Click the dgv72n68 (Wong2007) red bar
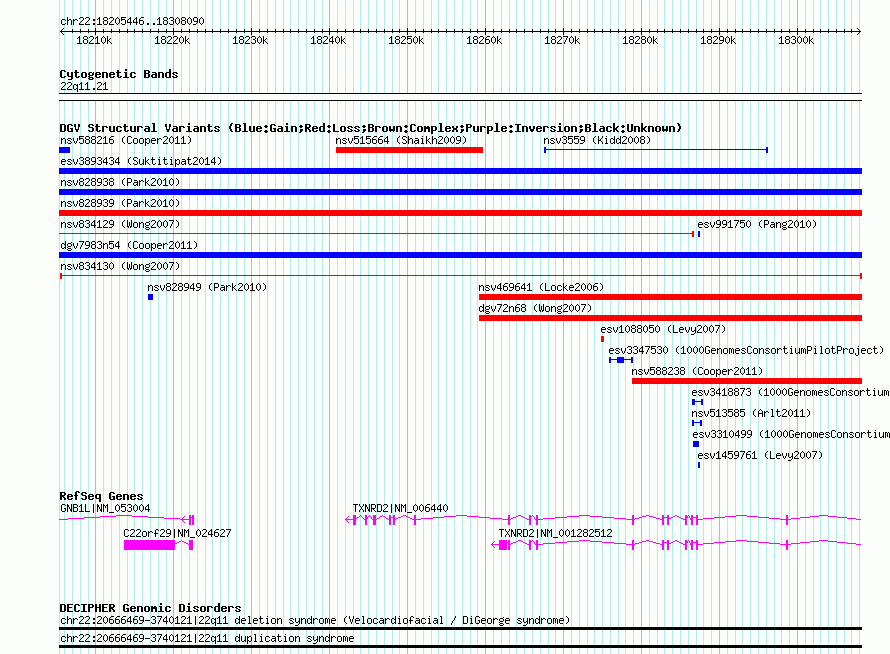Screen dimensions: 890x654 (x=670, y=318)
